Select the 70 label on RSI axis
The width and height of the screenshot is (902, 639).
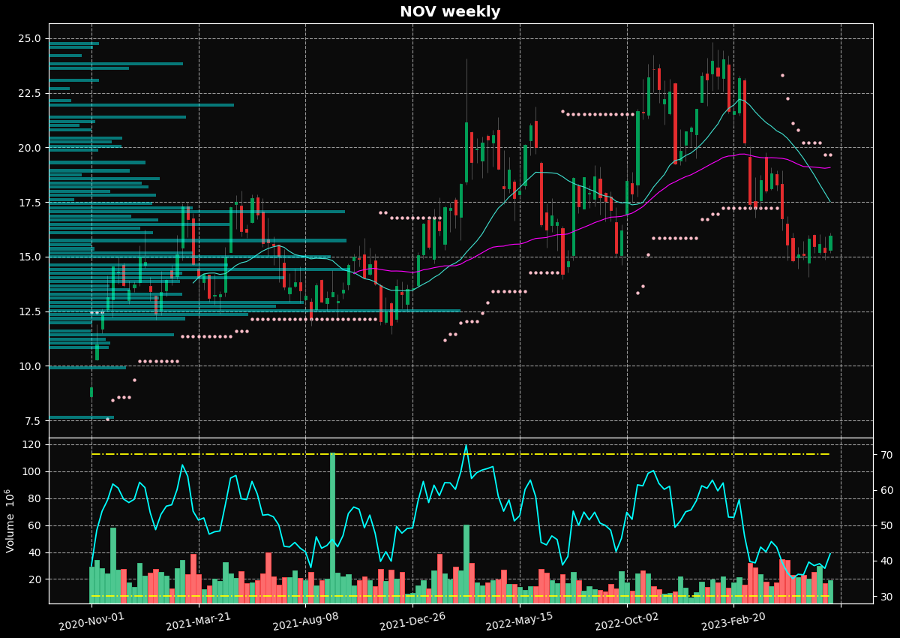click(x=886, y=454)
